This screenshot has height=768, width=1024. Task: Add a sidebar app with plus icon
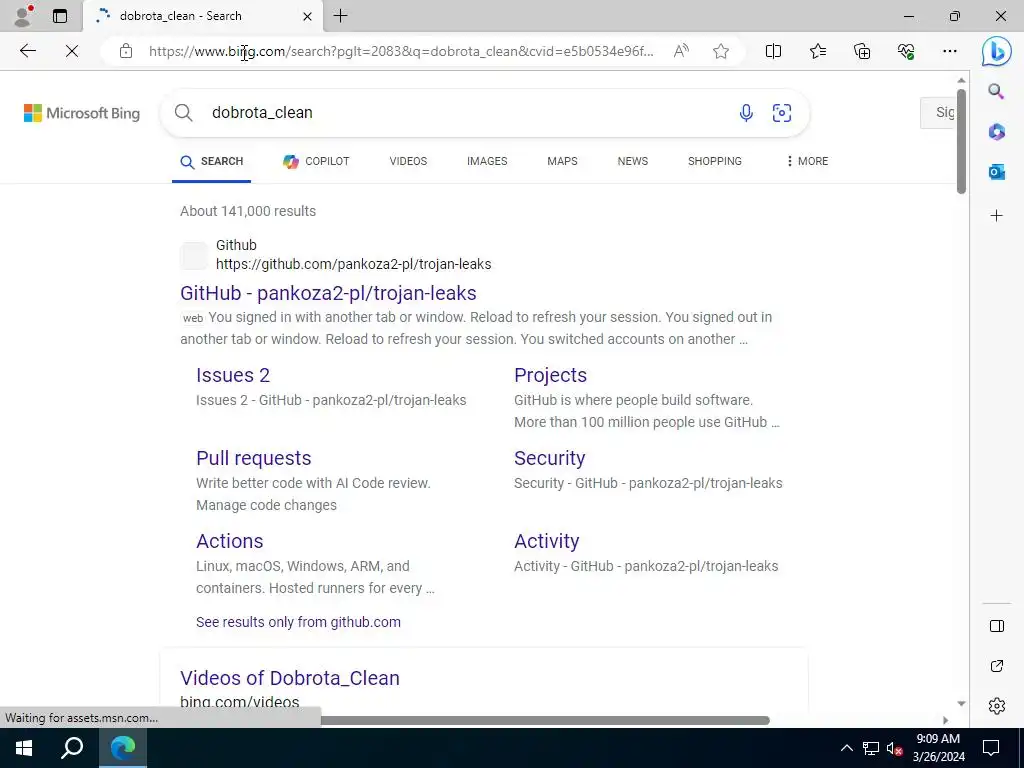tap(996, 216)
